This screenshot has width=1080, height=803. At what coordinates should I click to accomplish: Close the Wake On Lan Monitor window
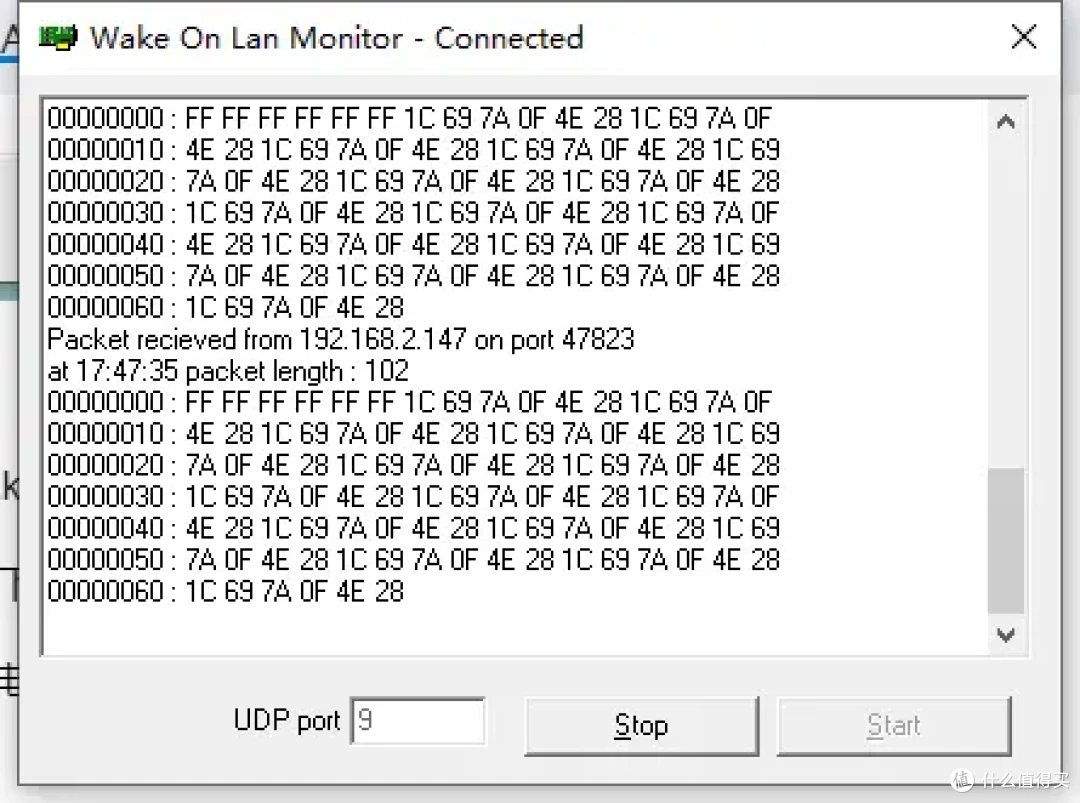click(x=1024, y=36)
